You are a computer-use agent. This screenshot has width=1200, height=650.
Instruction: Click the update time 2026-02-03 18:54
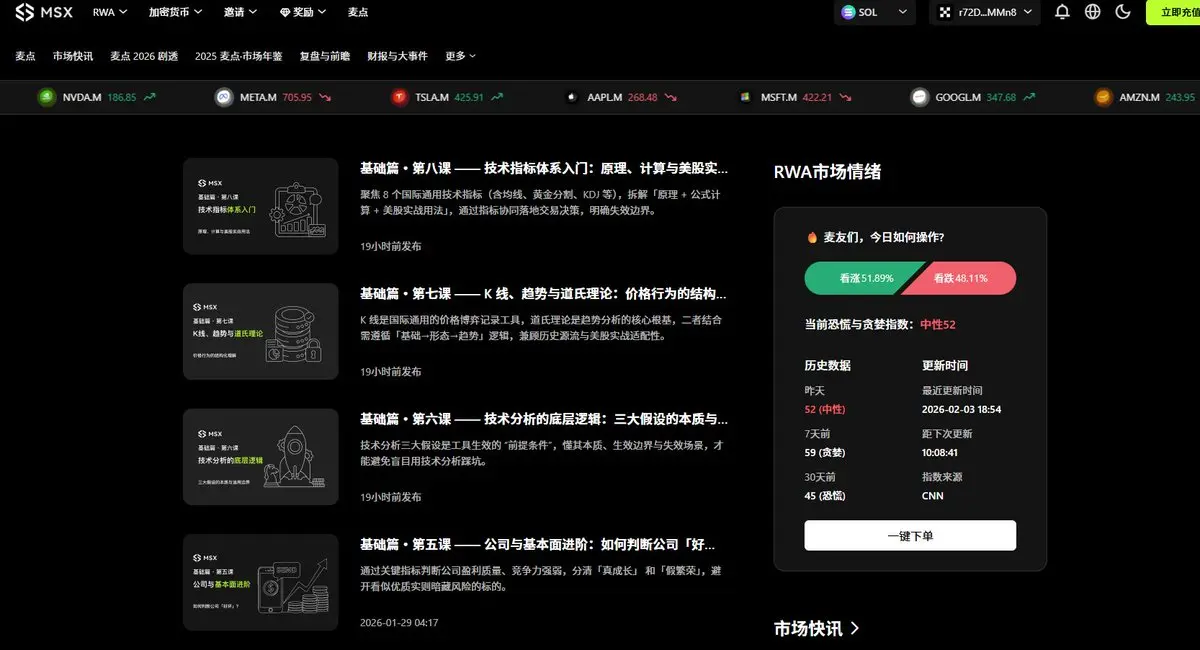tap(961, 409)
